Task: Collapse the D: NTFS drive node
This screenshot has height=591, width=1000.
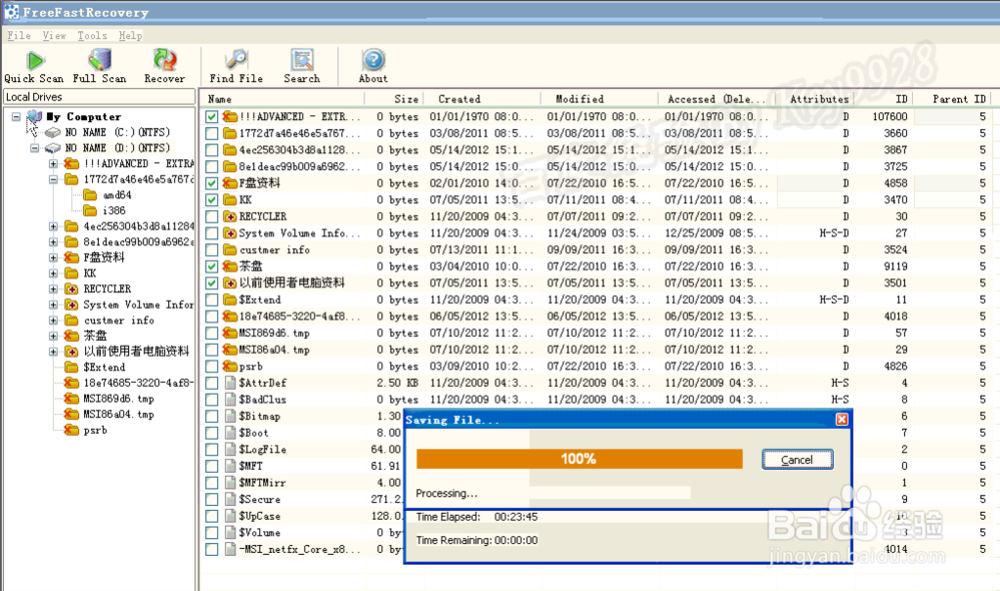Action: pyautogui.click(x=34, y=148)
